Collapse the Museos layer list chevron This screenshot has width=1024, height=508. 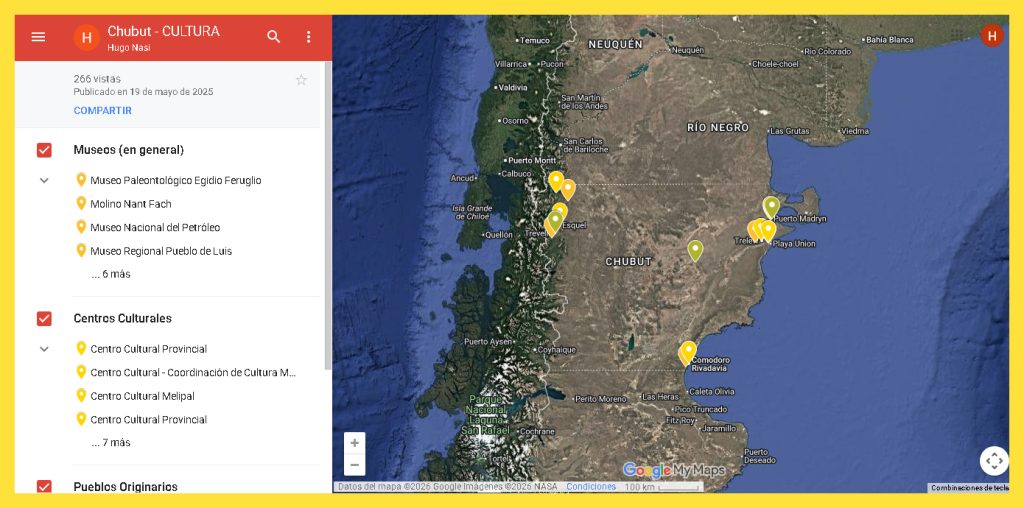point(44,181)
